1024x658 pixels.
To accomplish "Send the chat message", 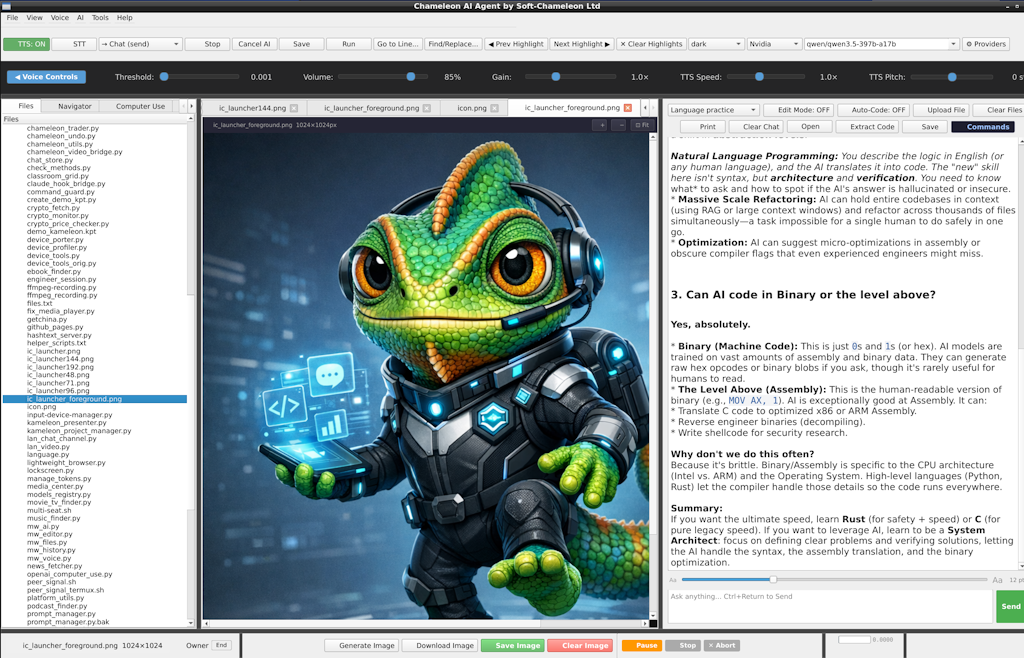I will click(x=1010, y=606).
